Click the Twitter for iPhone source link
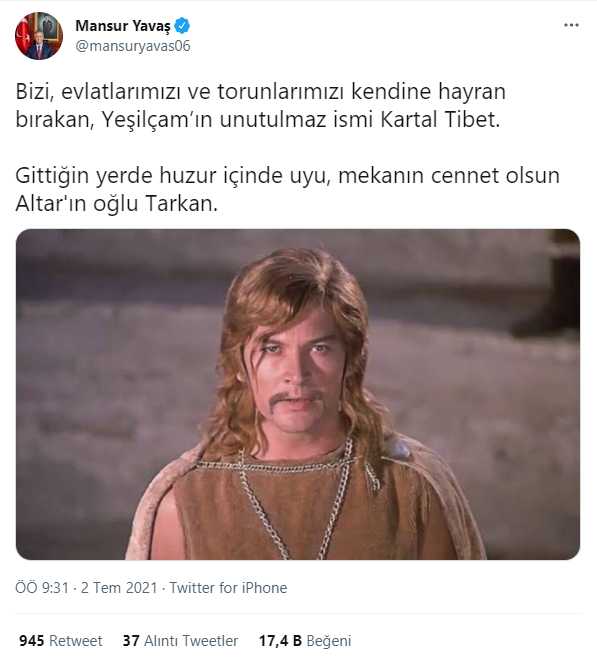Screen dimensions: 597x664 click(x=228, y=588)
